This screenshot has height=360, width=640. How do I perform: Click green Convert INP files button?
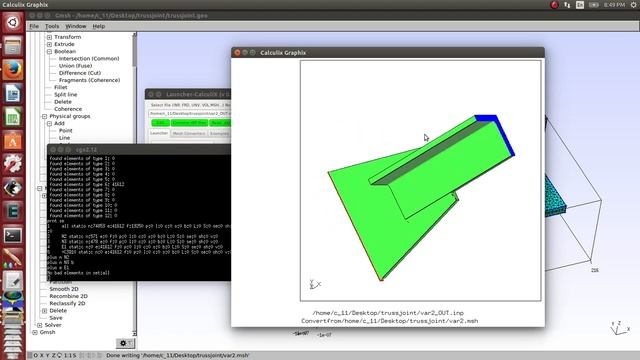(189, 123)
